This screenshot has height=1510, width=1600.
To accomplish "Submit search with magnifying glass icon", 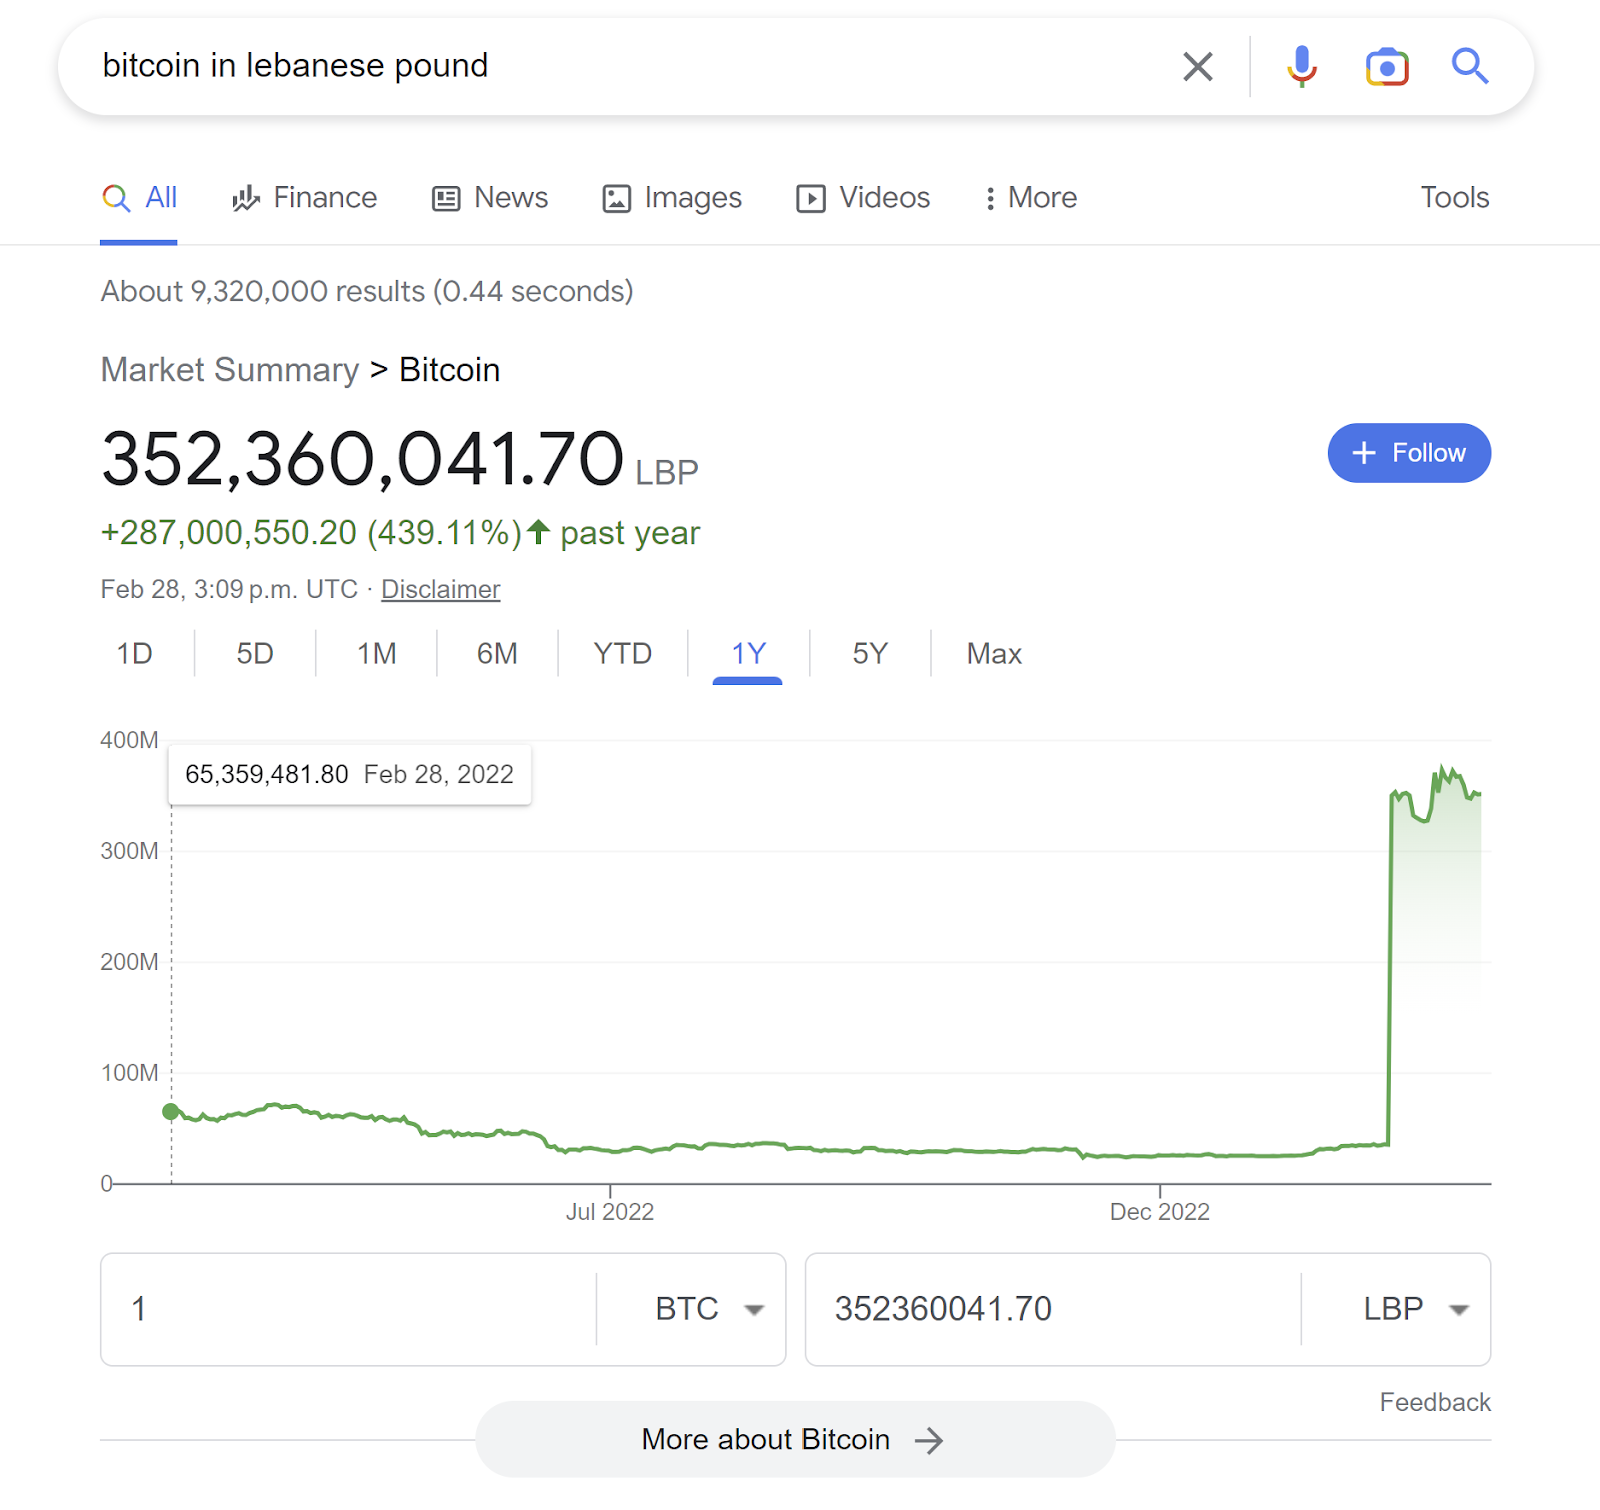I will [1470, 66].
